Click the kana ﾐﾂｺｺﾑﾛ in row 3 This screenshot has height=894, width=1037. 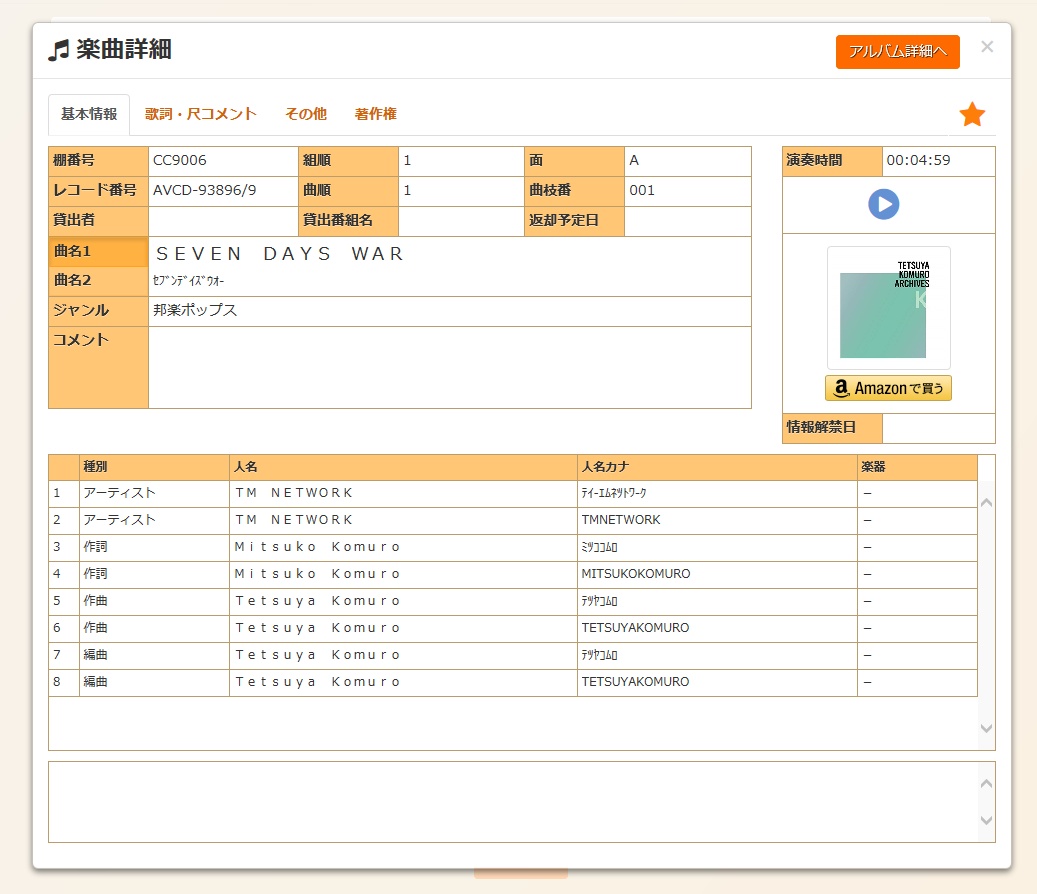[x=599, y=548]
